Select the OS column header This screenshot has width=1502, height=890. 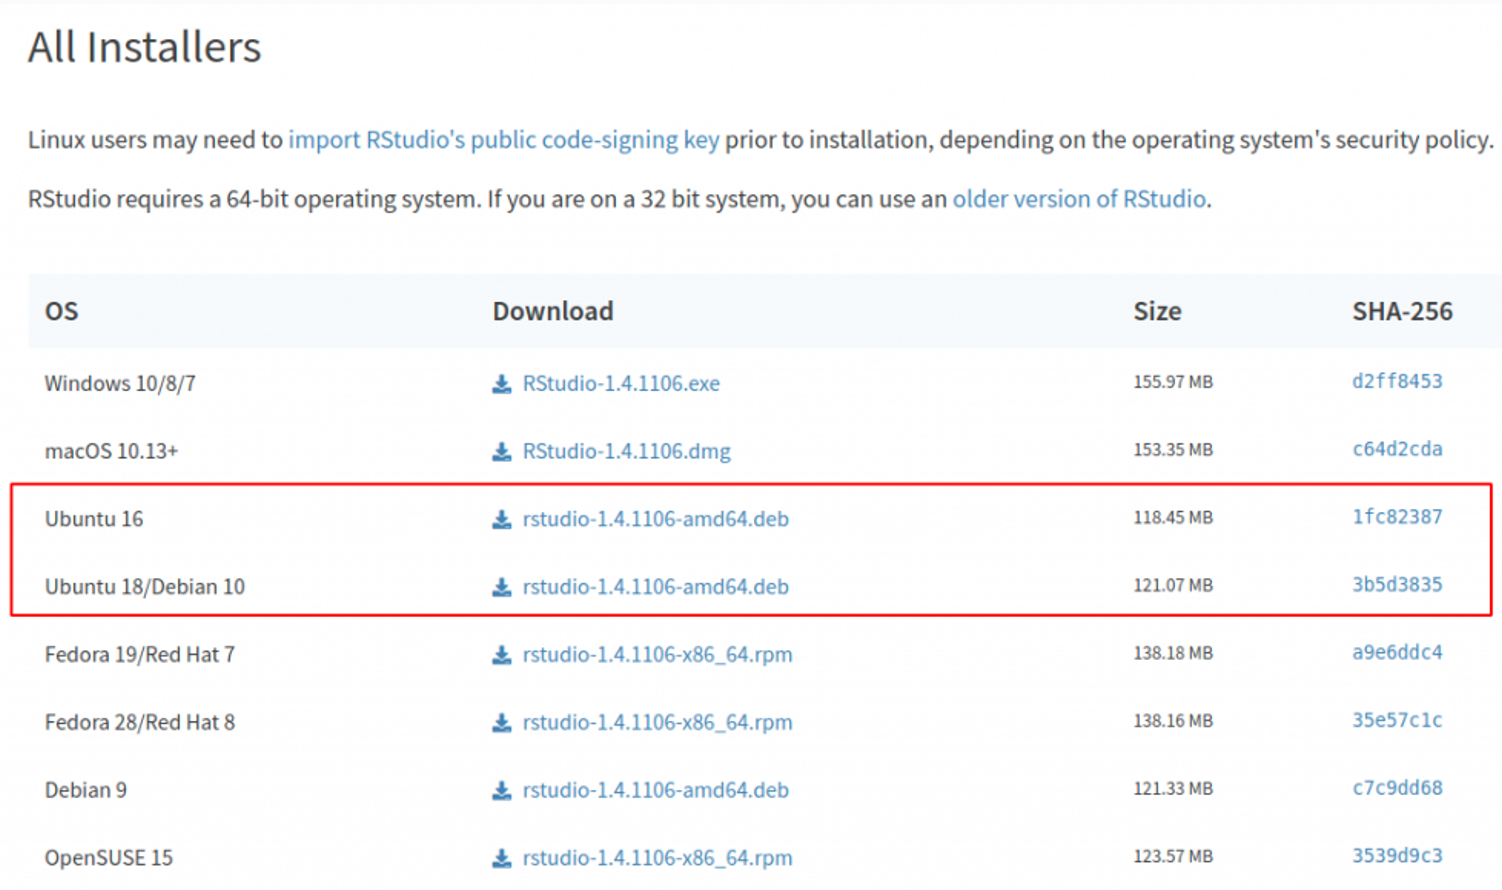61,311
